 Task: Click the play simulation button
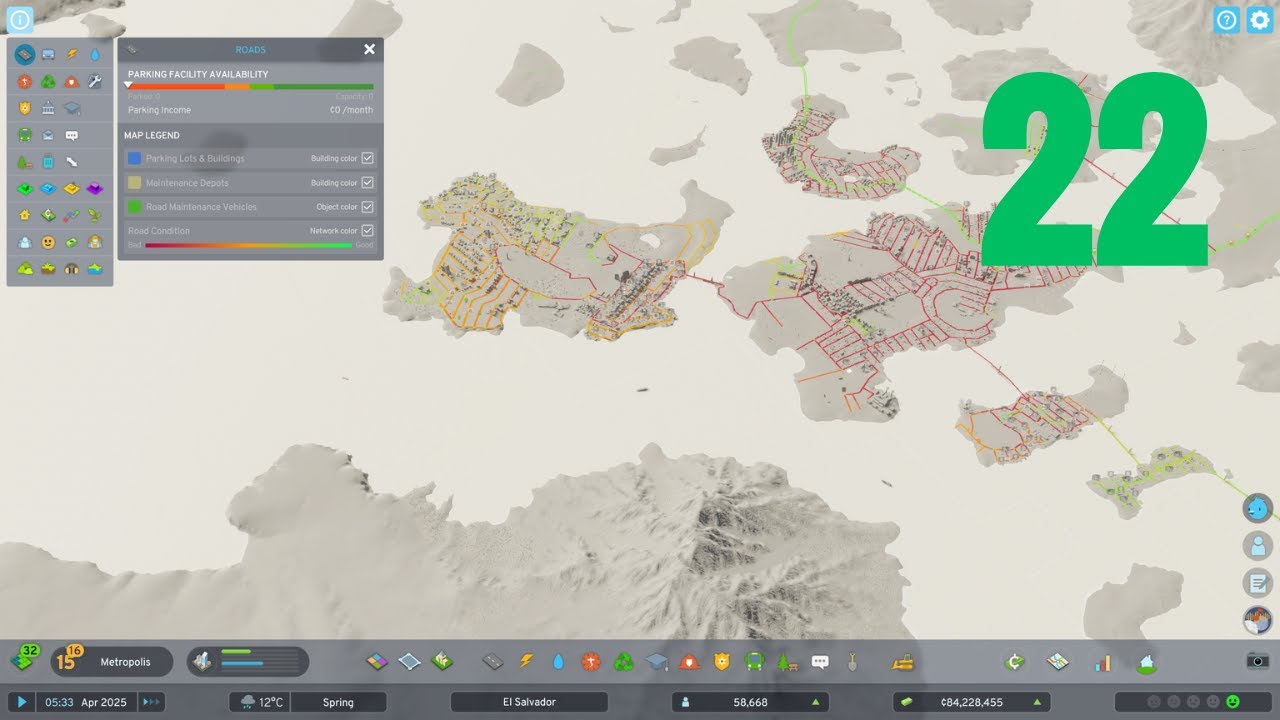pos(21,702)
